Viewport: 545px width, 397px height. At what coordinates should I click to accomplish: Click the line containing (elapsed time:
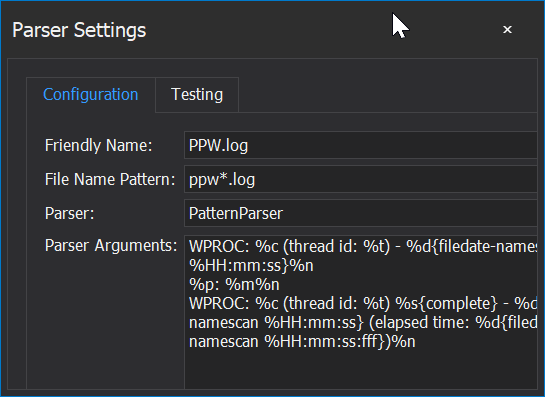[x=363, y=323]
